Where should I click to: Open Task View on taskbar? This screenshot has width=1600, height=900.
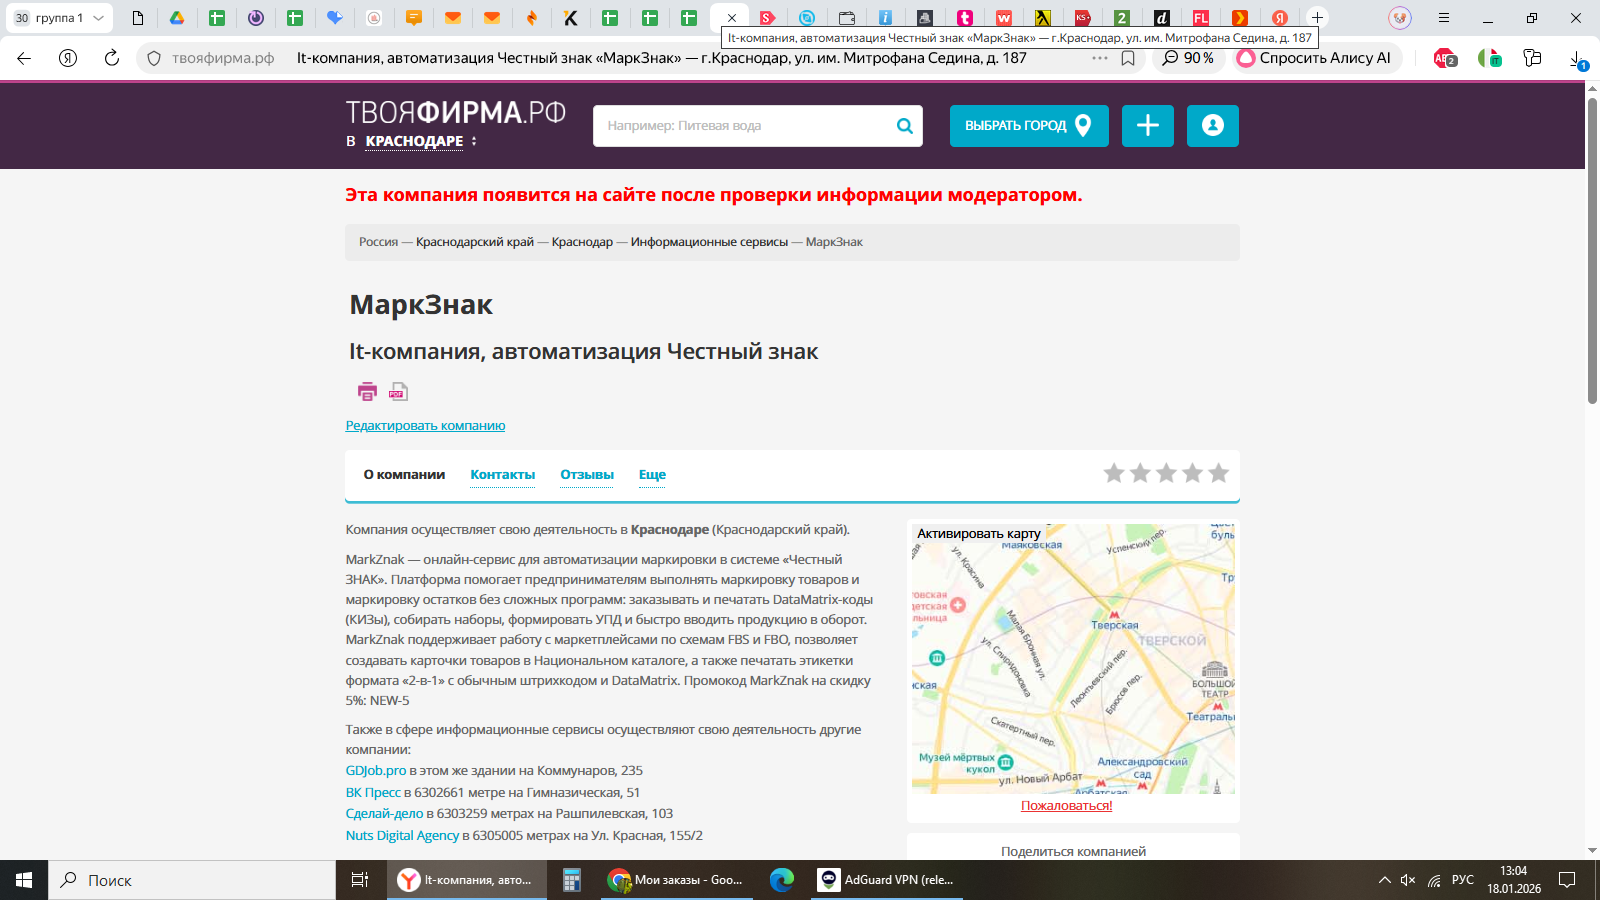[x=360, y=880]
